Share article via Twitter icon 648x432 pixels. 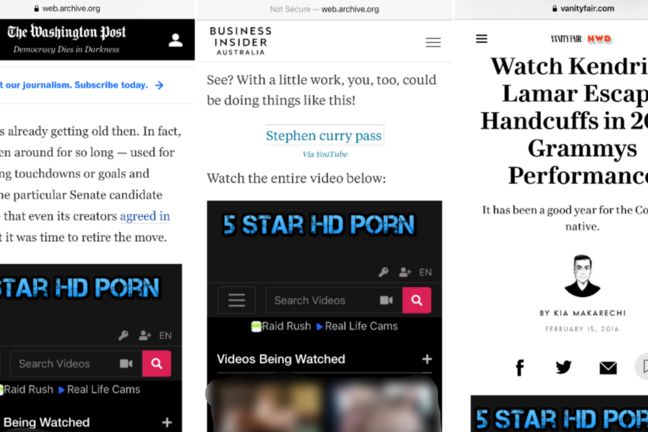point(563,367)
